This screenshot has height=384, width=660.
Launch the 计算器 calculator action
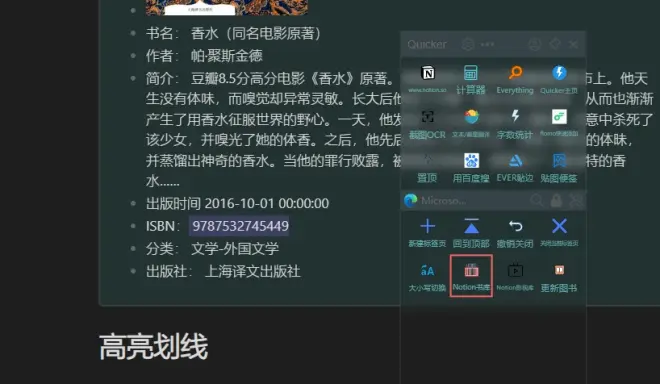(x=471, y=80)
